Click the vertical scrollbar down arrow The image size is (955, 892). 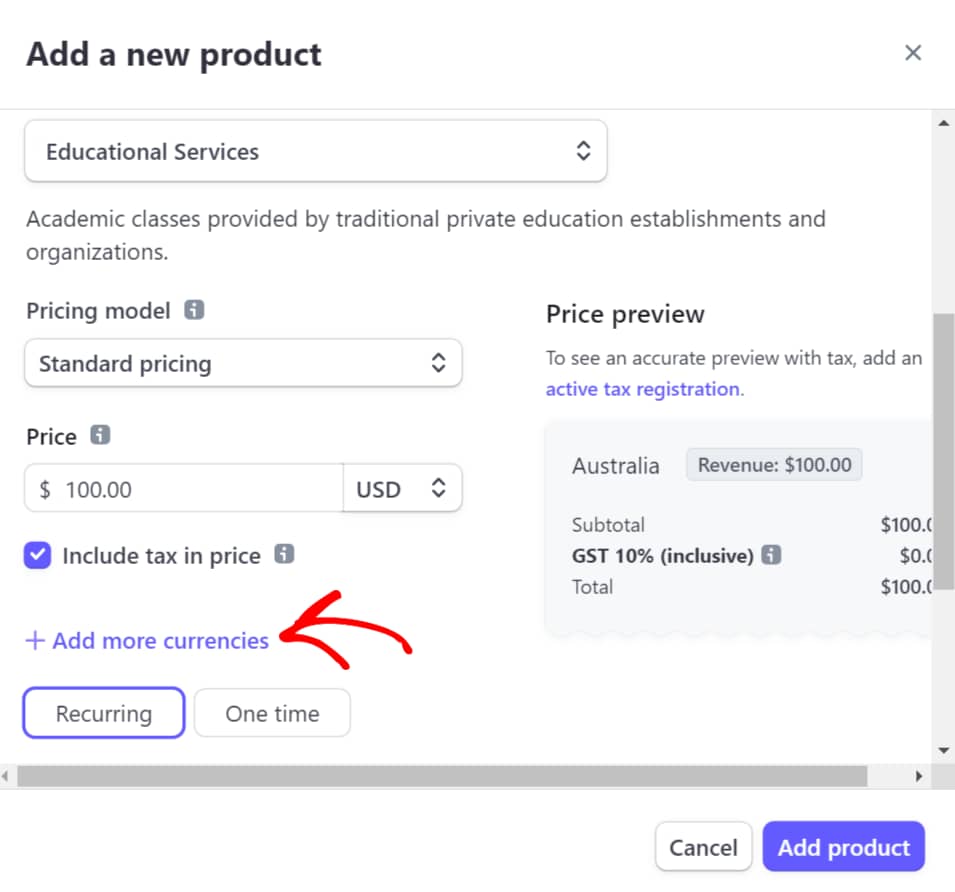tap(943, 751)
